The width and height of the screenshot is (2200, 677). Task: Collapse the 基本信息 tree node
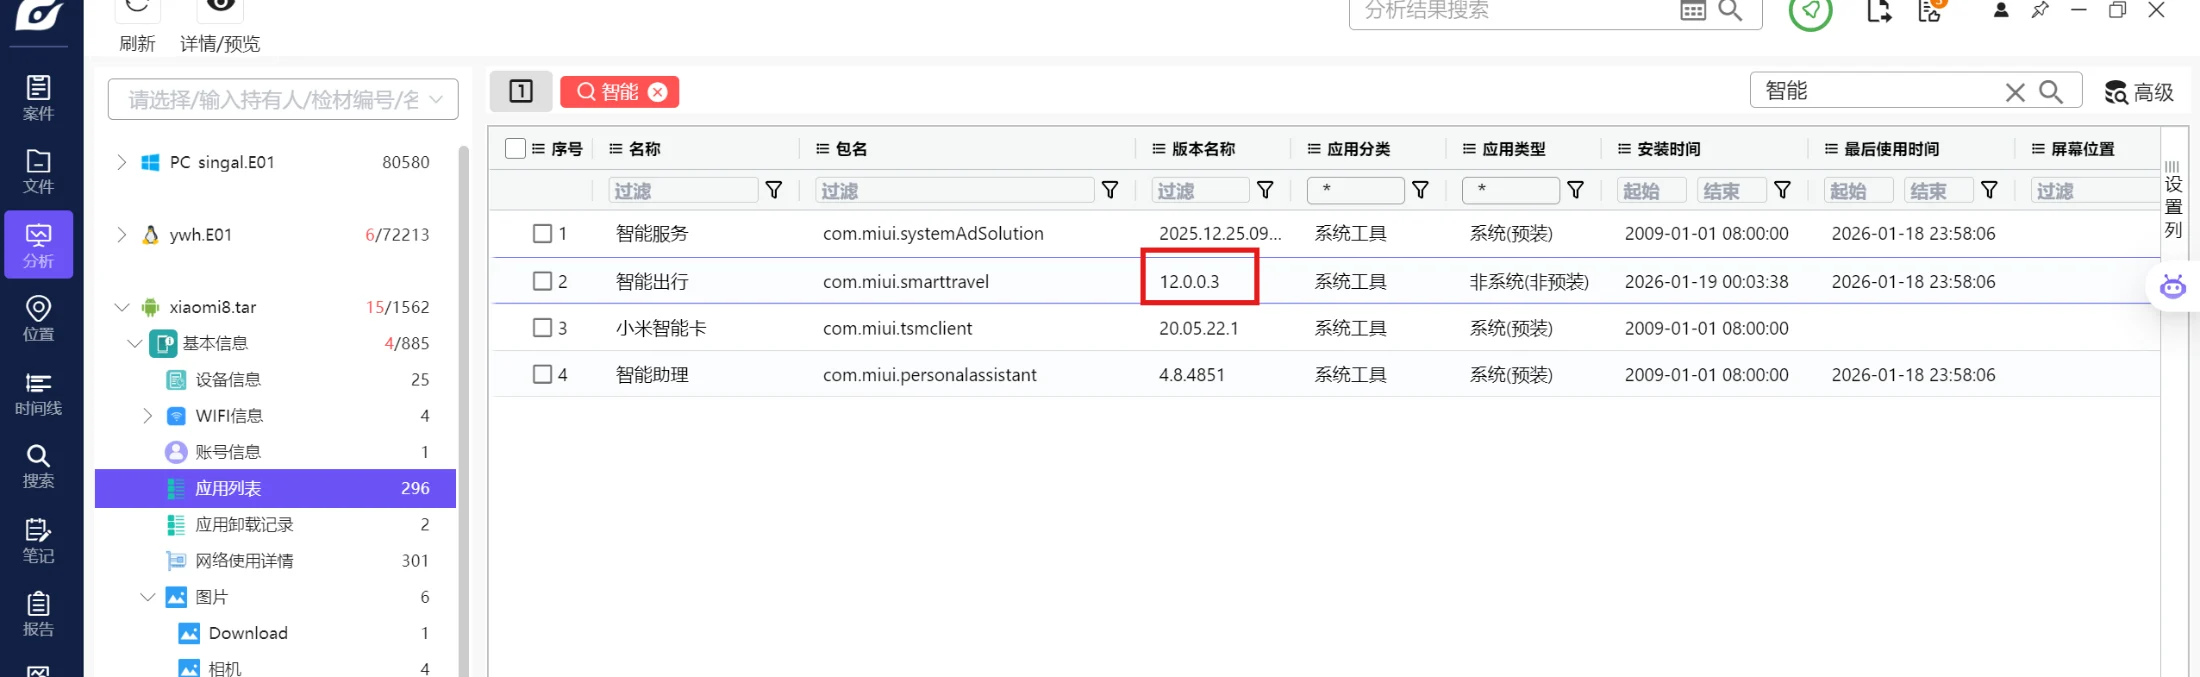click(x=135, y=343)
